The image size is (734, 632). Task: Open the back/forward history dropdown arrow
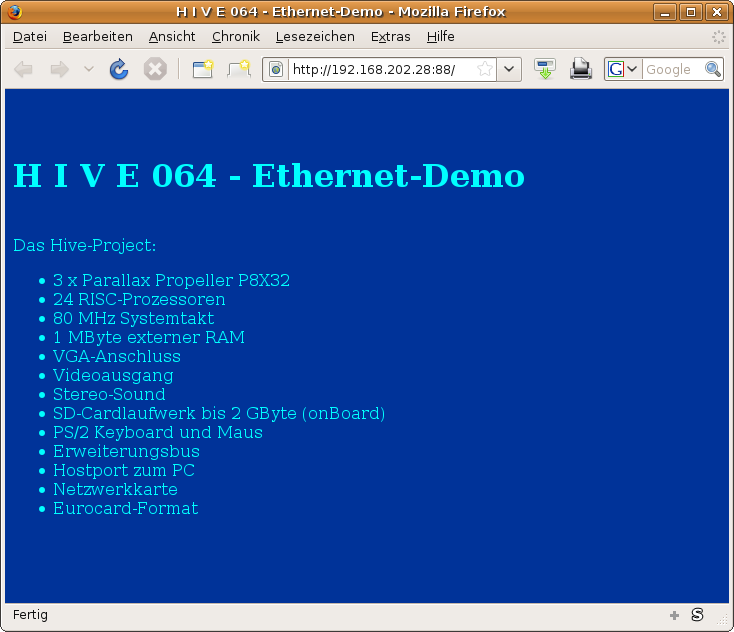point(88,69)
